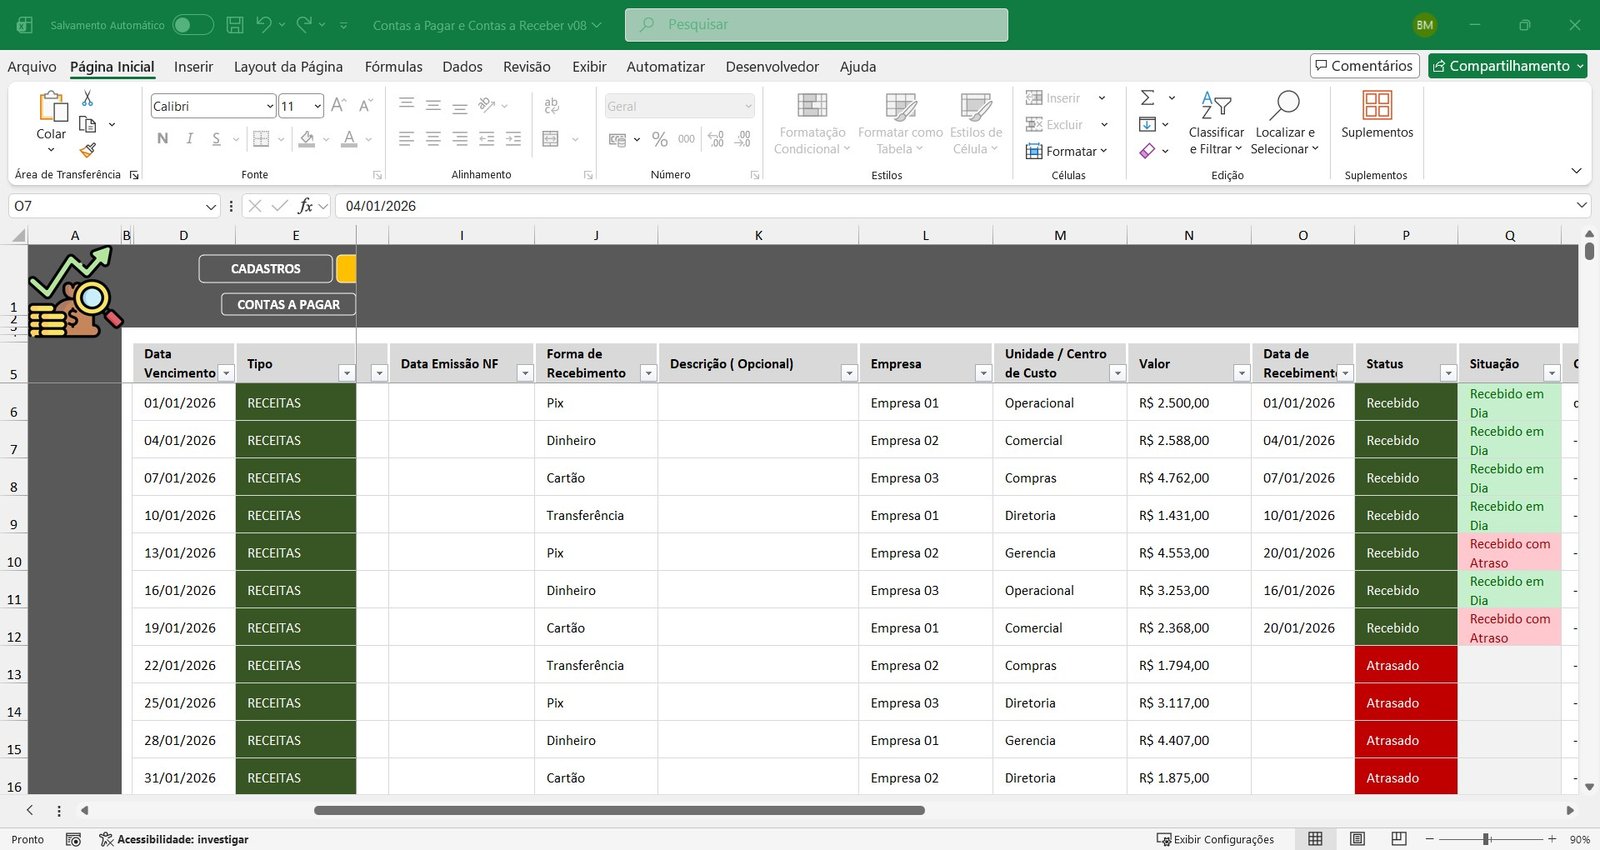Screen dimensions: 1600x850
Task: Click the zoom slider in status bar
Action: tap(1487, 839)
